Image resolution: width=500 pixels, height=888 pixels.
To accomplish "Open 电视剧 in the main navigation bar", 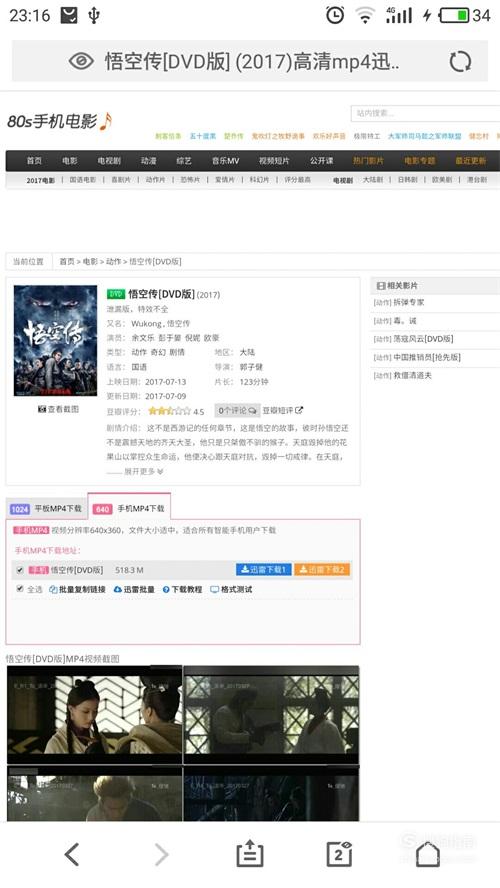I will point(109,161).
